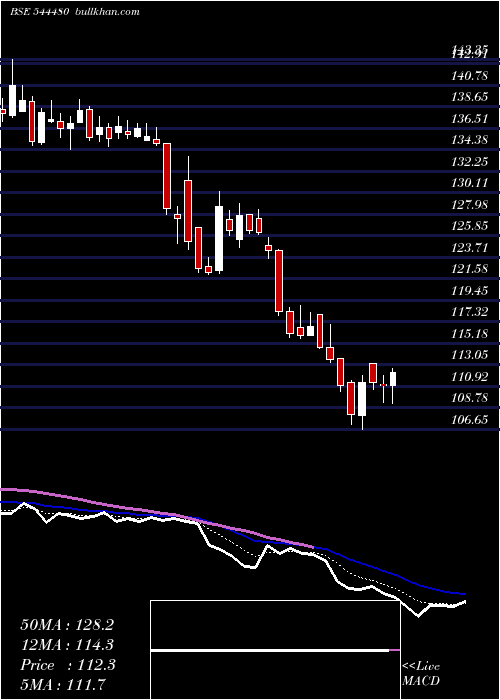The width and height of the screenshot is (500, 700).
Task: Select the 138.65 price level label
Action: 469,97
